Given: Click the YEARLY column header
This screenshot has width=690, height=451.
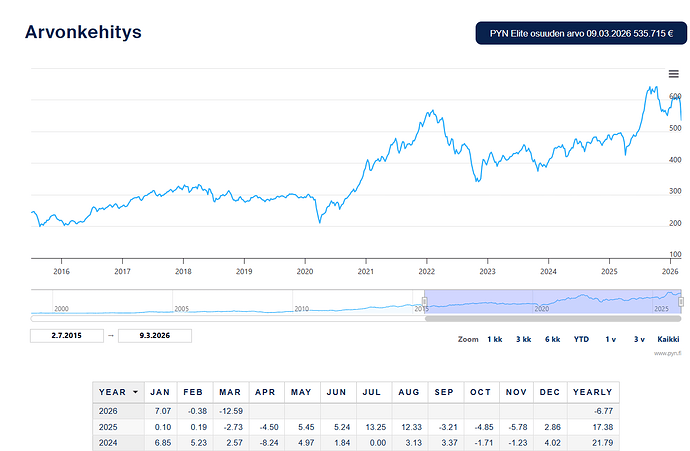Looking at the screenshot, I should point(589,392).
